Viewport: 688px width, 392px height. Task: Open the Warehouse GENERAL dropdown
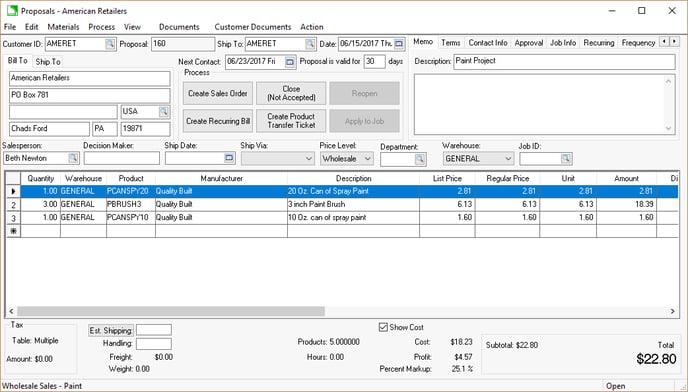508,158
